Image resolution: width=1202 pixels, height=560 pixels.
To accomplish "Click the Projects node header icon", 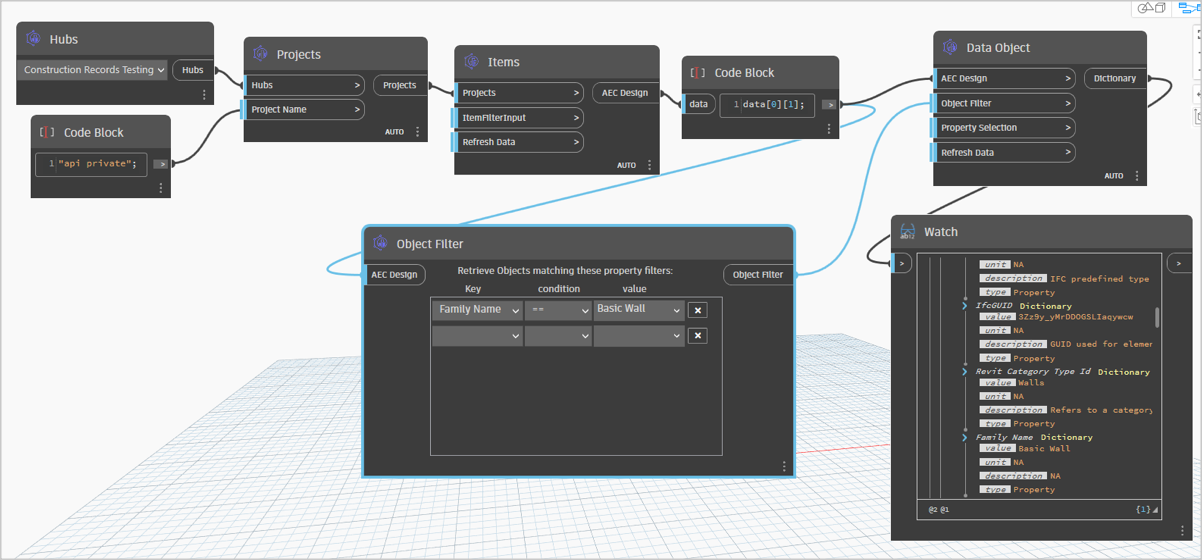I will point(260,54).
